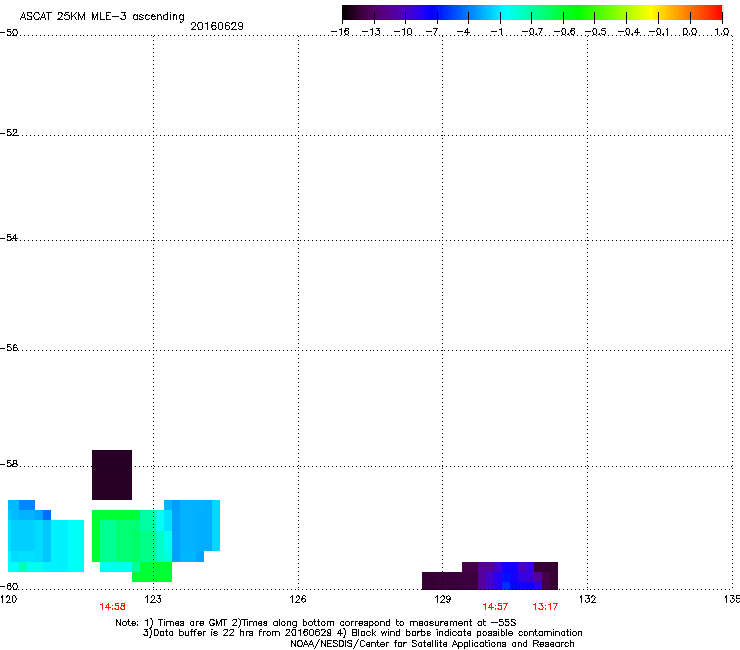Click the '-54' latitude axis label

pyautogui.click(x=9, y=238)
